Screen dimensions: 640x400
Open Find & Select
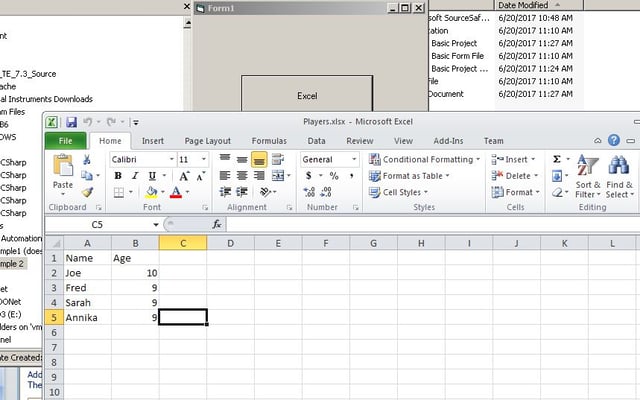pos(619,177)
